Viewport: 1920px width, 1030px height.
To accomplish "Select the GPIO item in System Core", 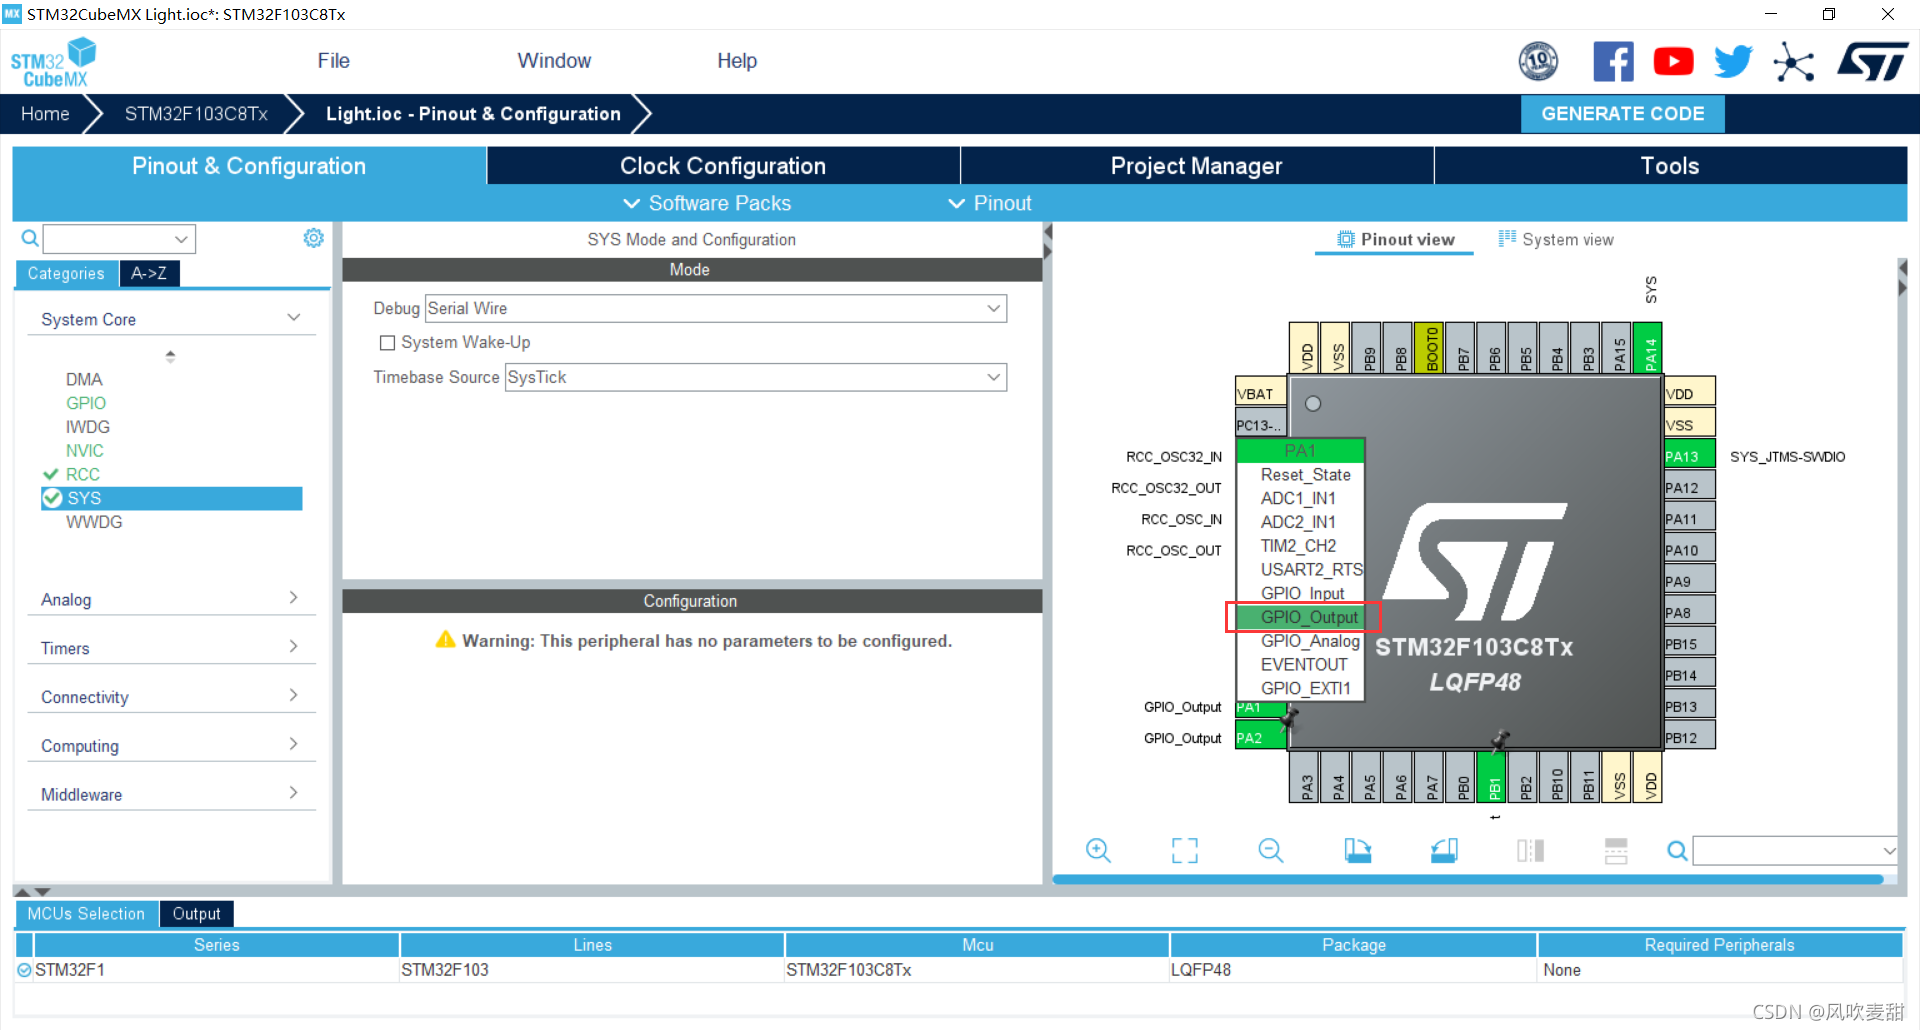I will point(86,403).
